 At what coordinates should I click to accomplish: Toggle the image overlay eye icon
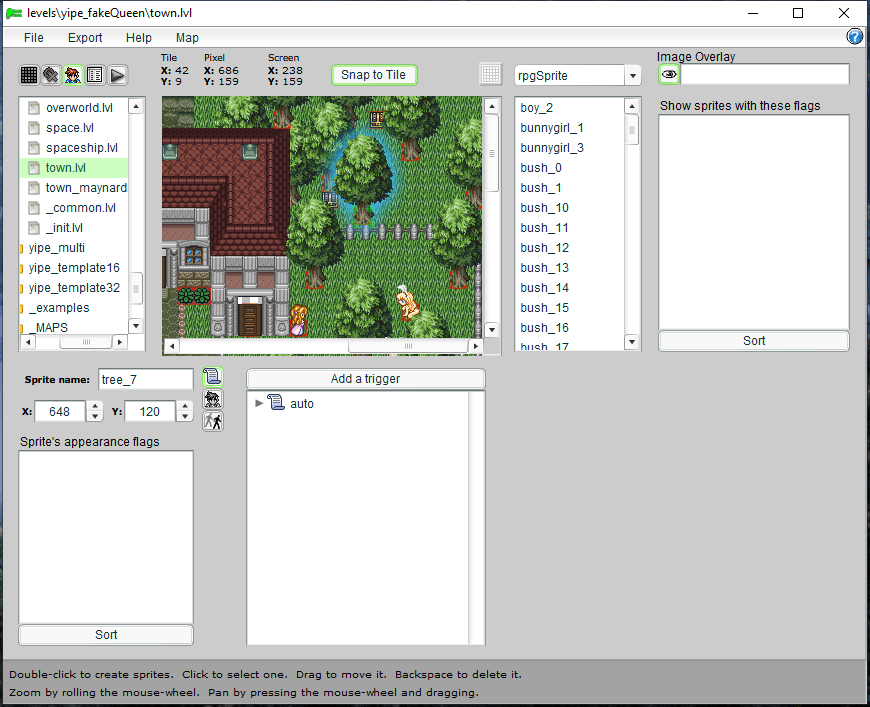[669, 75]
